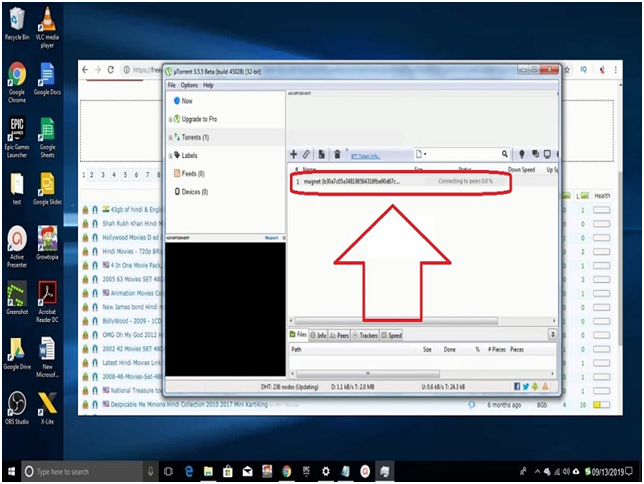This screenshot has width=644, height=484.
Task: Select the Files tab
Action: pyautogui.click(x=298, y=334)
